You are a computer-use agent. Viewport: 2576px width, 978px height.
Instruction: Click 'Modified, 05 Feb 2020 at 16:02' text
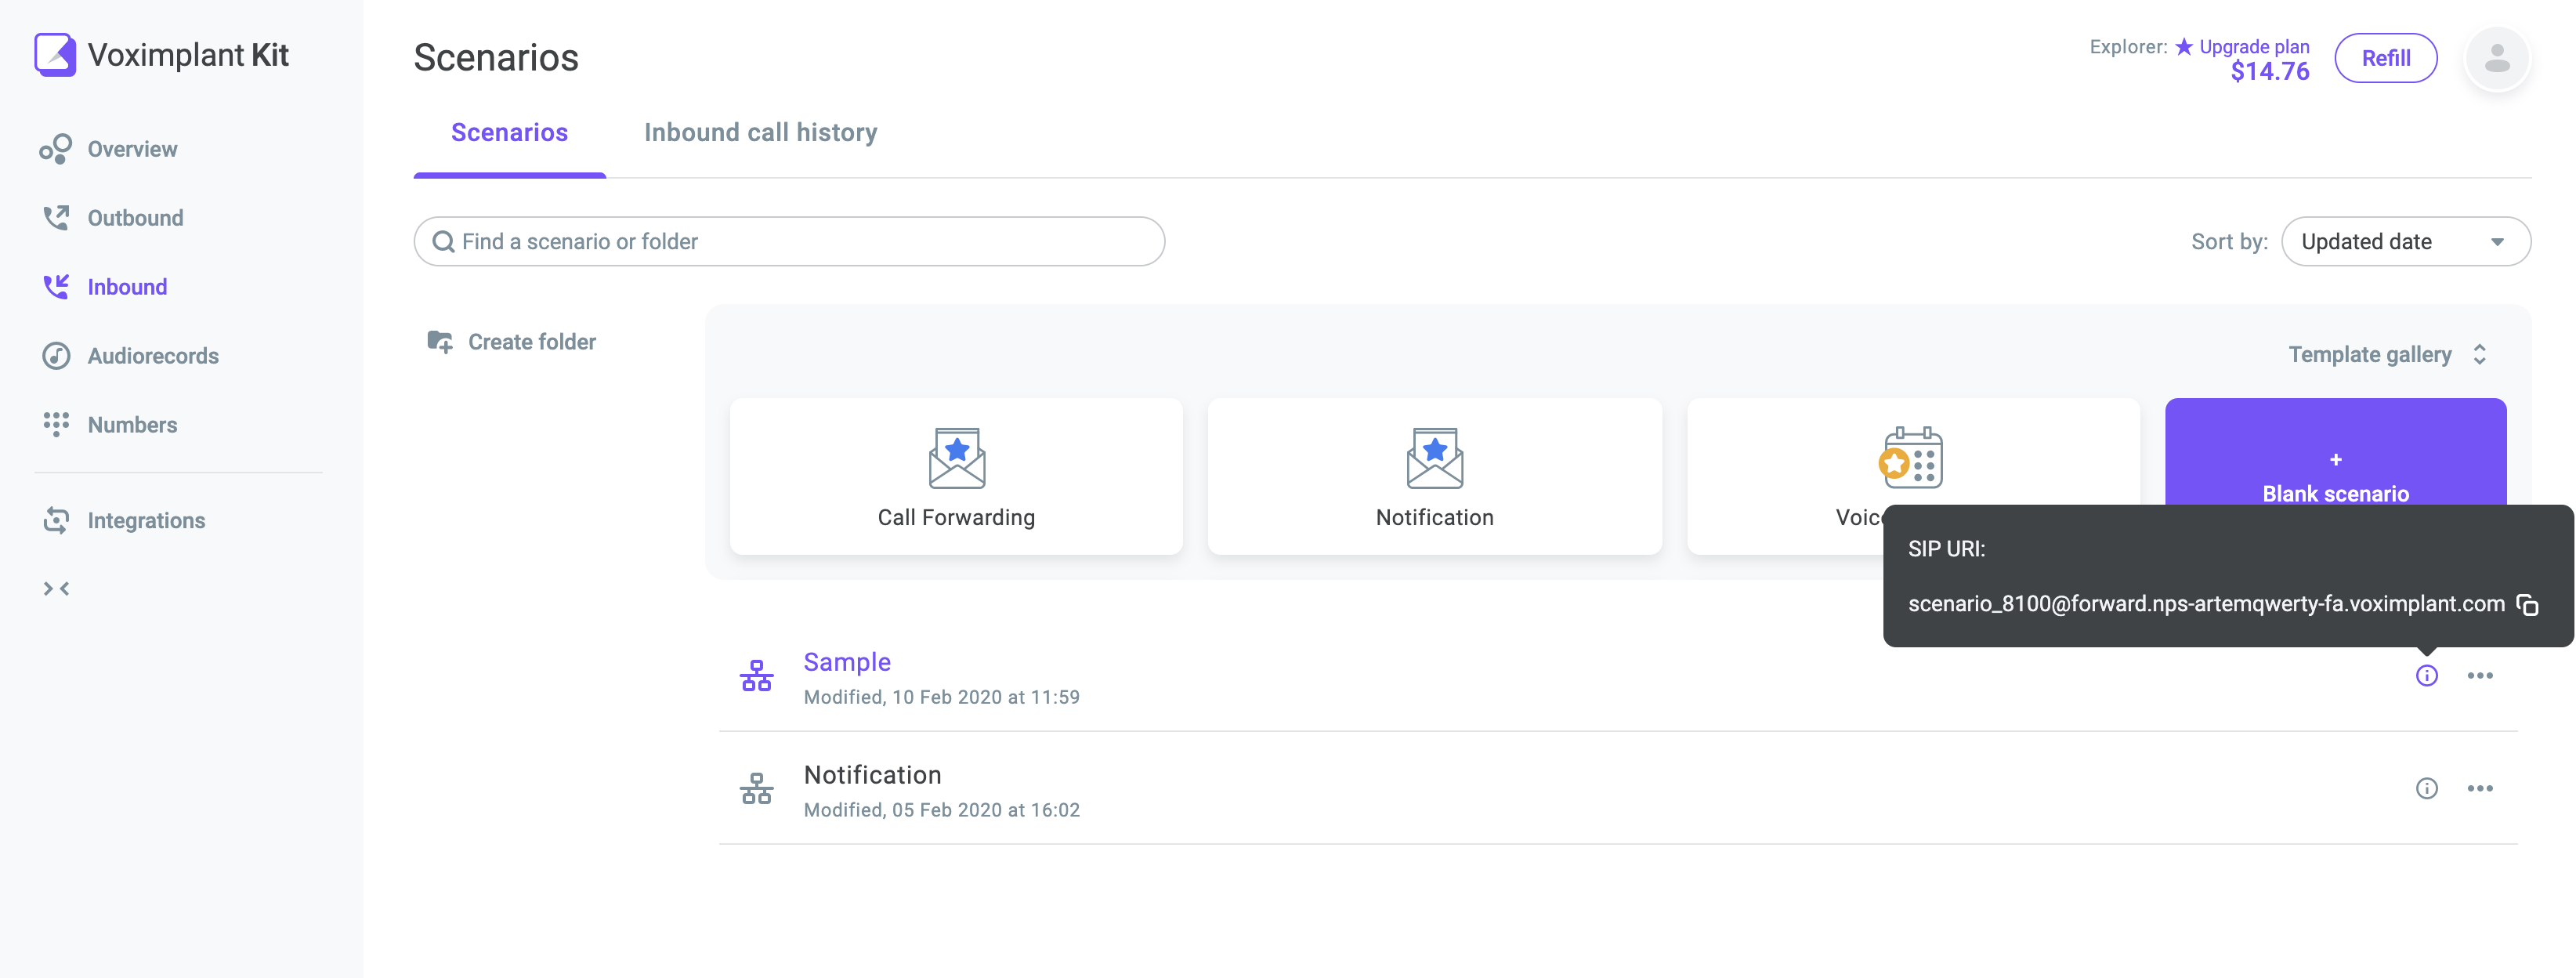point(942,810)
